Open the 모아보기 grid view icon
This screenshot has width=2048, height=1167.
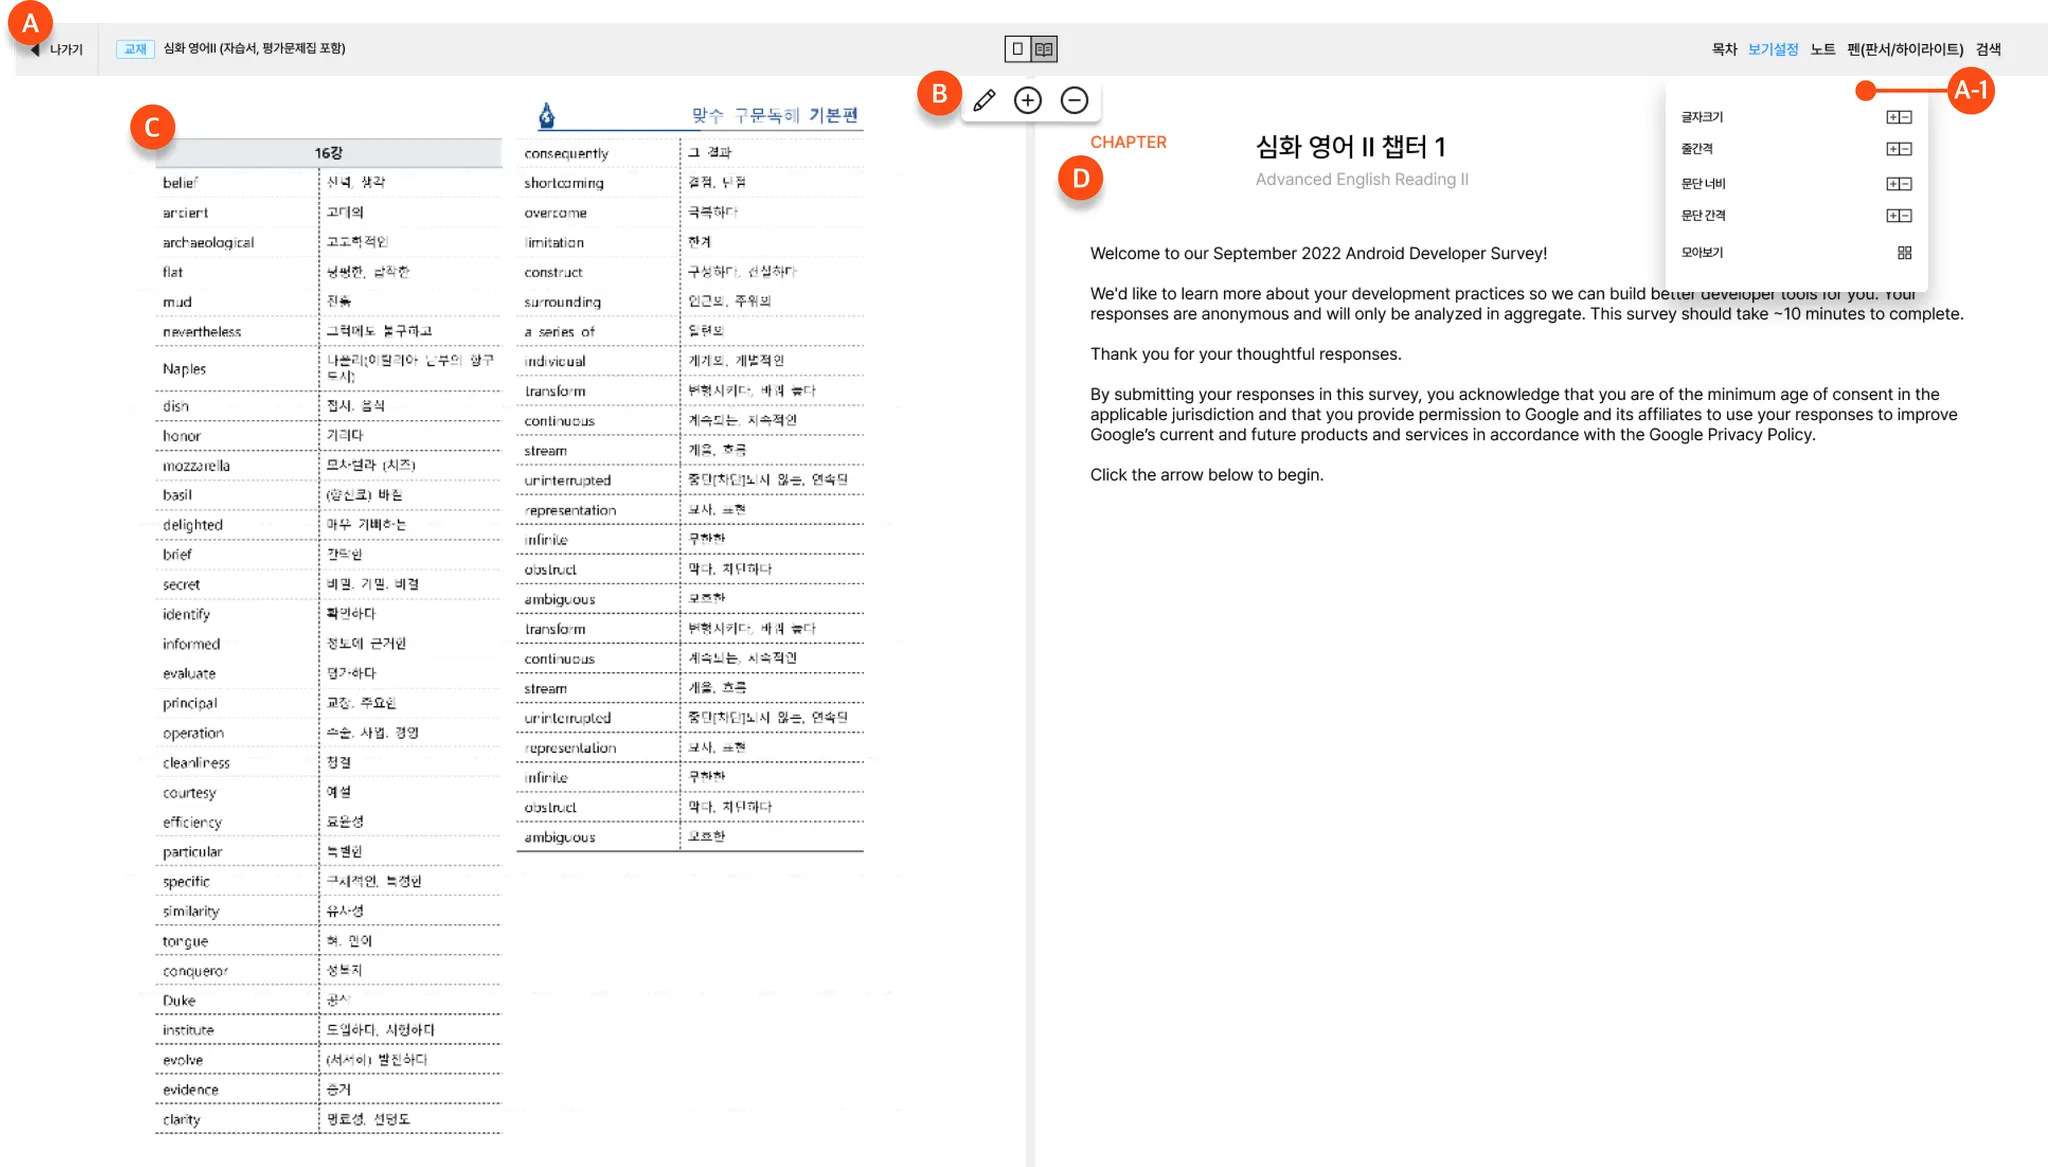click(x=1904, y=253)
